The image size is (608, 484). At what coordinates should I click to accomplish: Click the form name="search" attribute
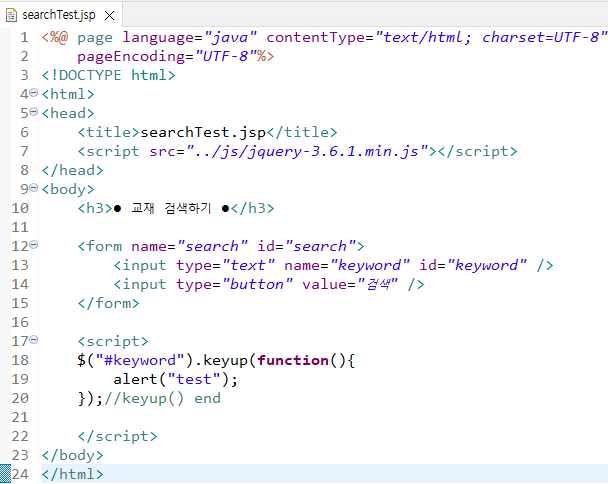[x=189, y=246]
